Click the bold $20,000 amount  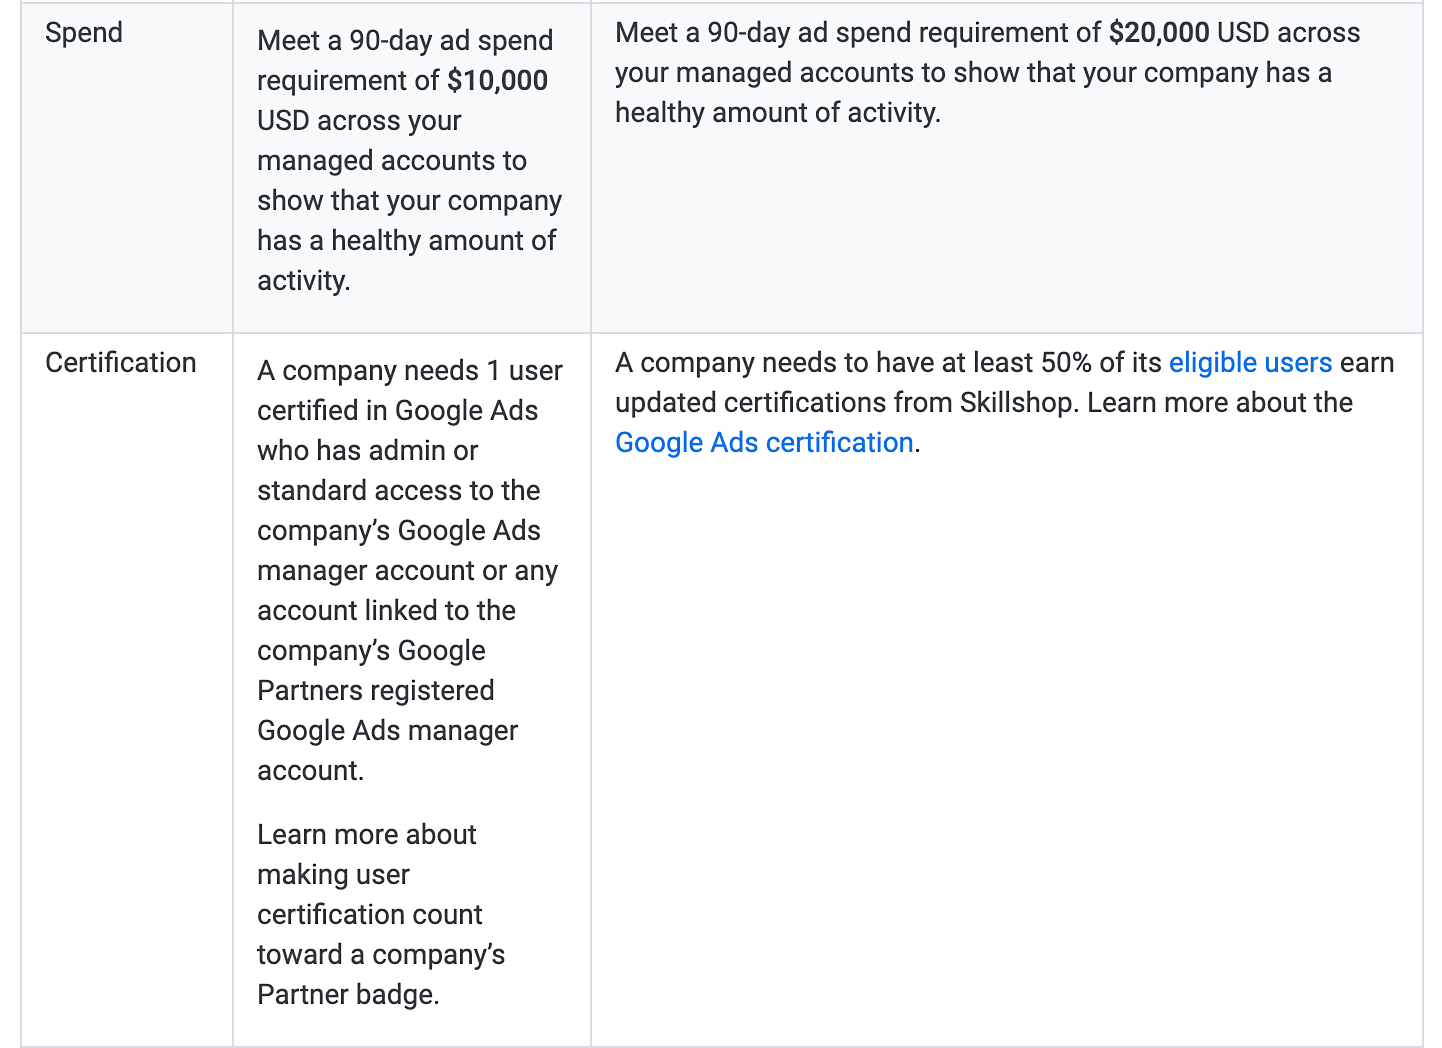[x=1159, y=33]
